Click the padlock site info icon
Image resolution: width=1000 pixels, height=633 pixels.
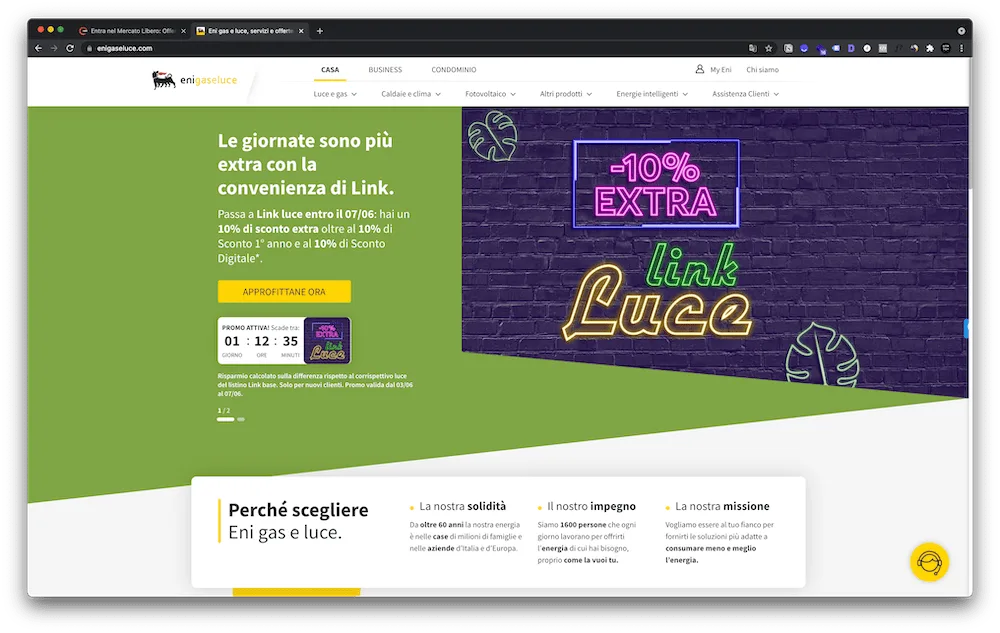pyautogui.click(x=89, y=48)
